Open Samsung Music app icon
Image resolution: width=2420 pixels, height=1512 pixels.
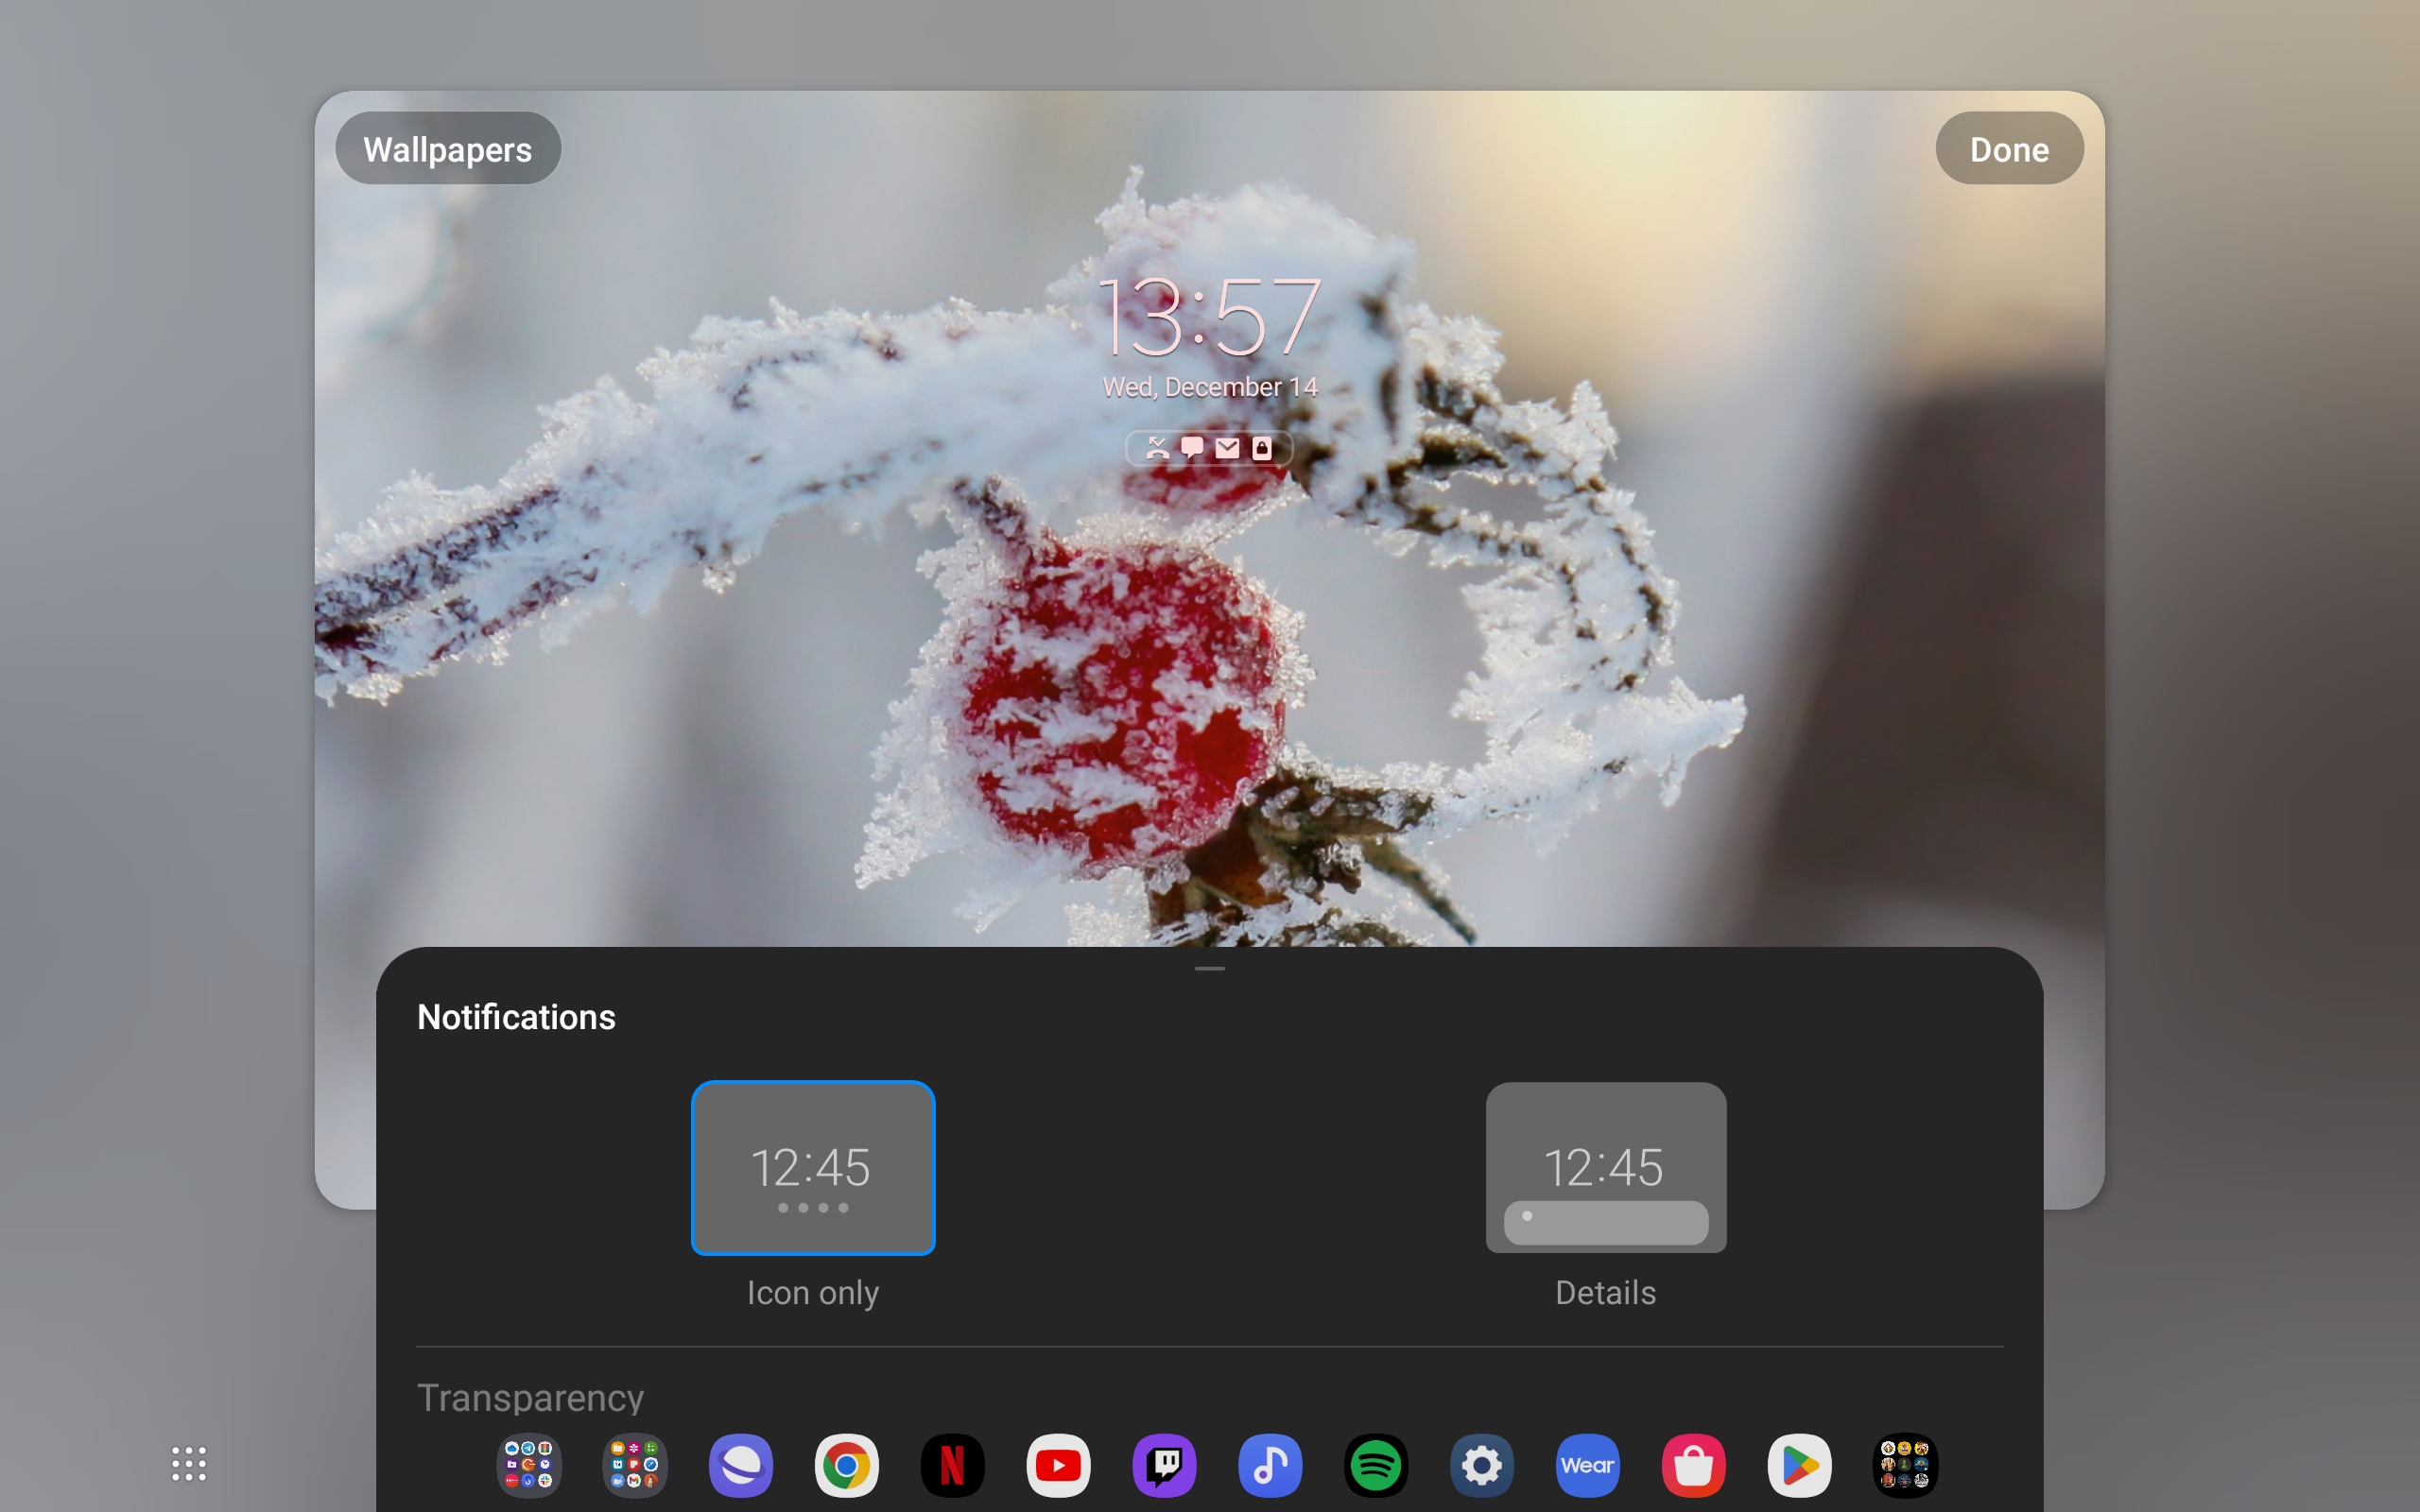click(1270, 1466)
